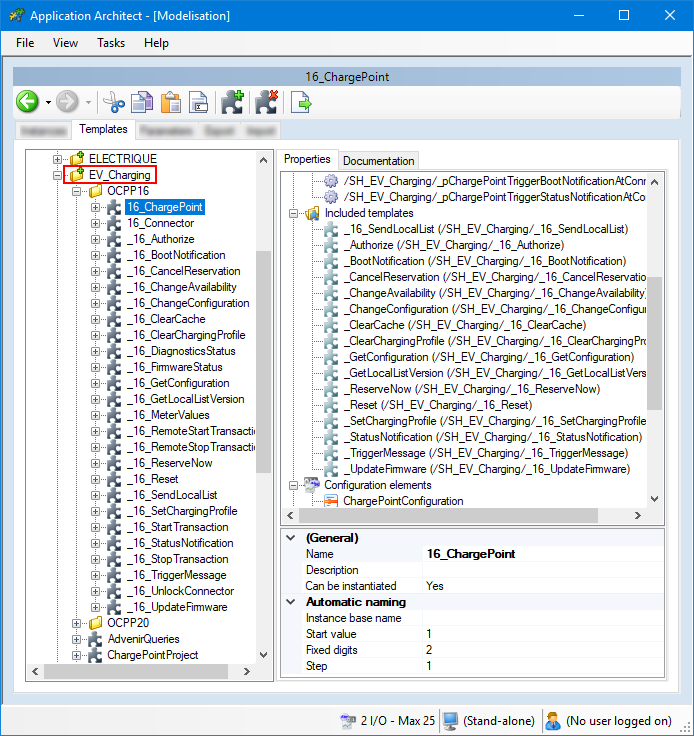The height and width of the screenshot is (736, 694).
Task: Collapse the Automatic naming category
Action: pyautogui.click(x=291, y=602)
